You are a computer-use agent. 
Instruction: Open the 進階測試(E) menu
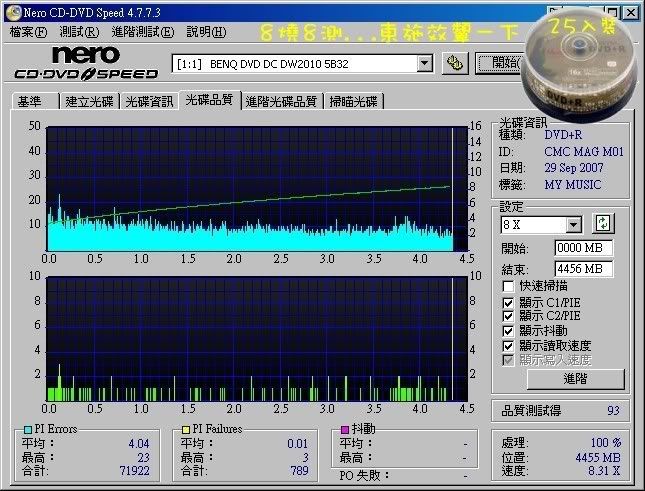click(x=143, y=32)
